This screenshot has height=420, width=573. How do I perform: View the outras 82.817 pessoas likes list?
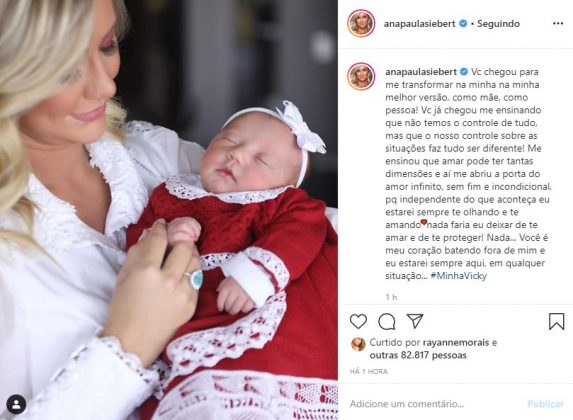click(418, 355)
